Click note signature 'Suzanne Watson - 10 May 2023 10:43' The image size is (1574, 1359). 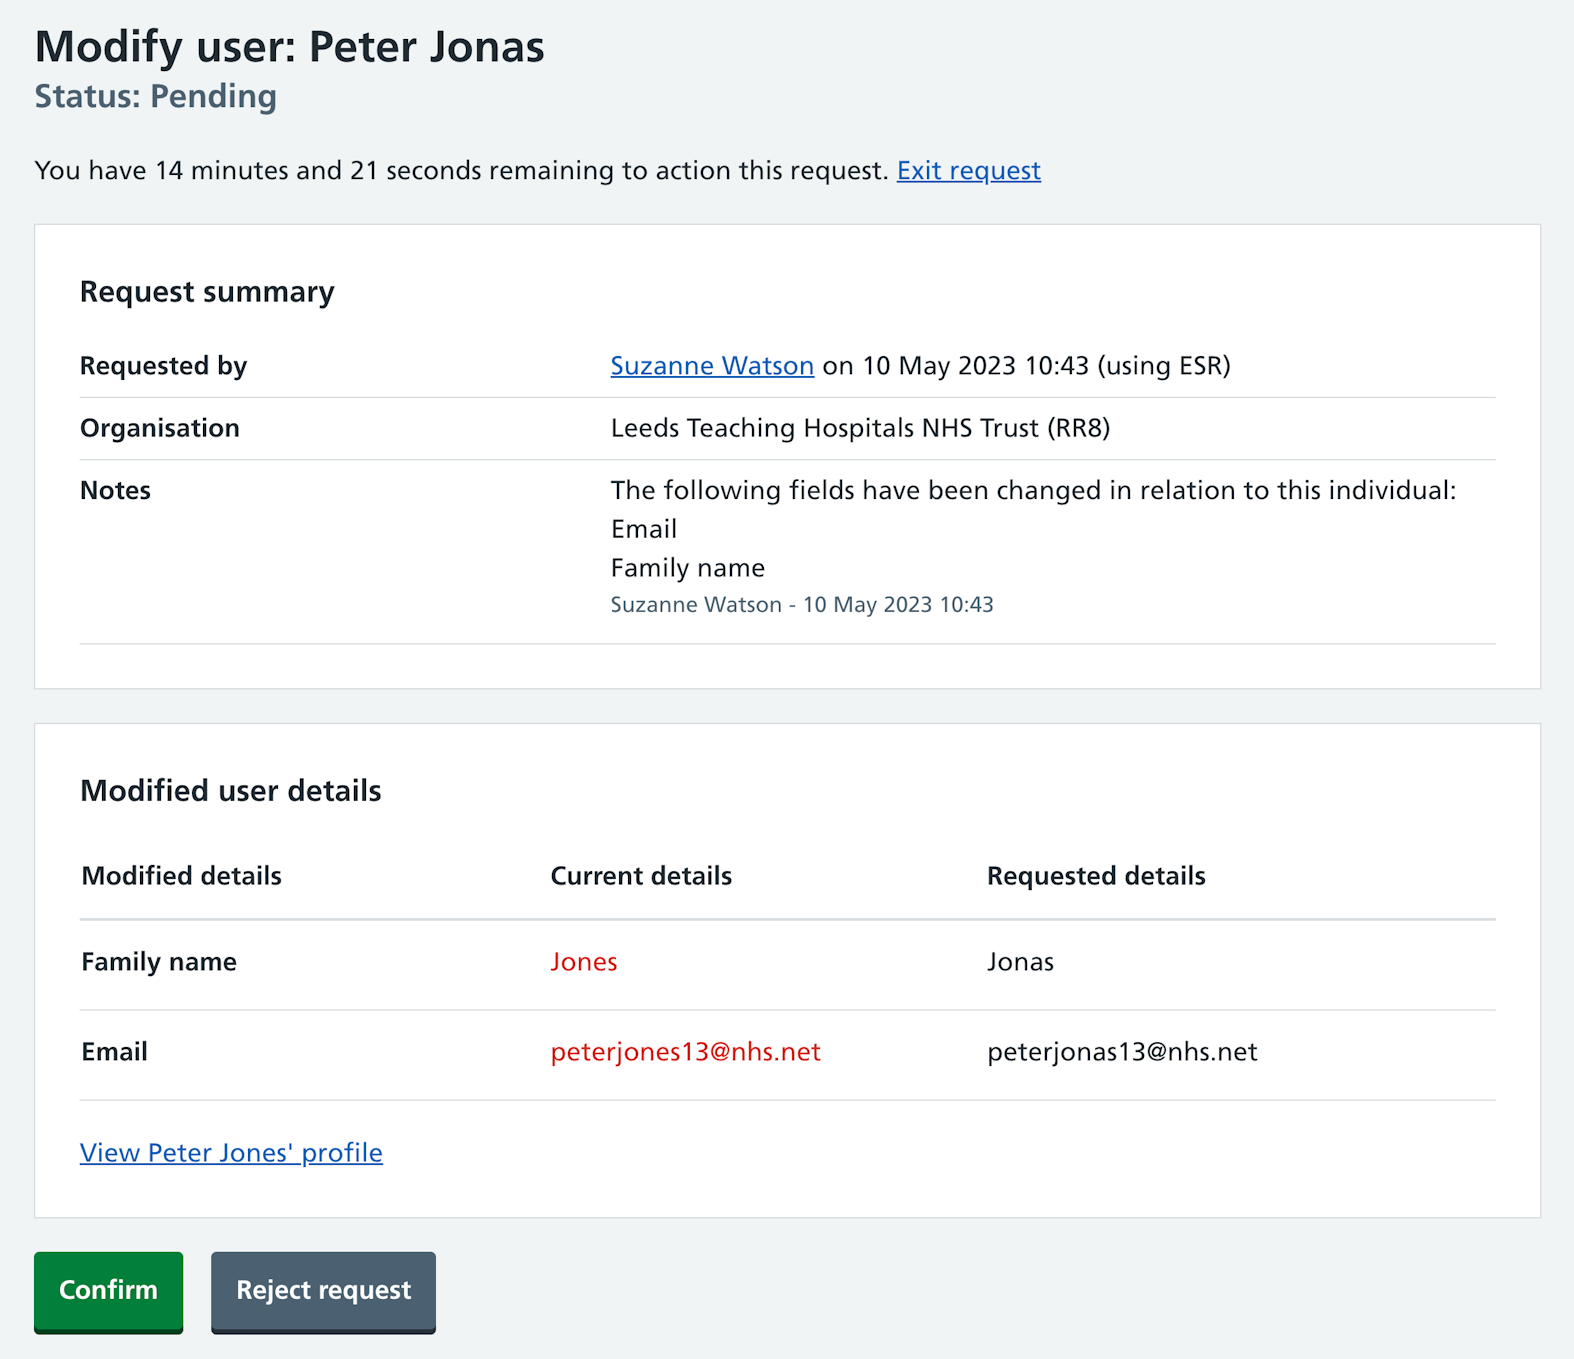(x=802, y=605)
